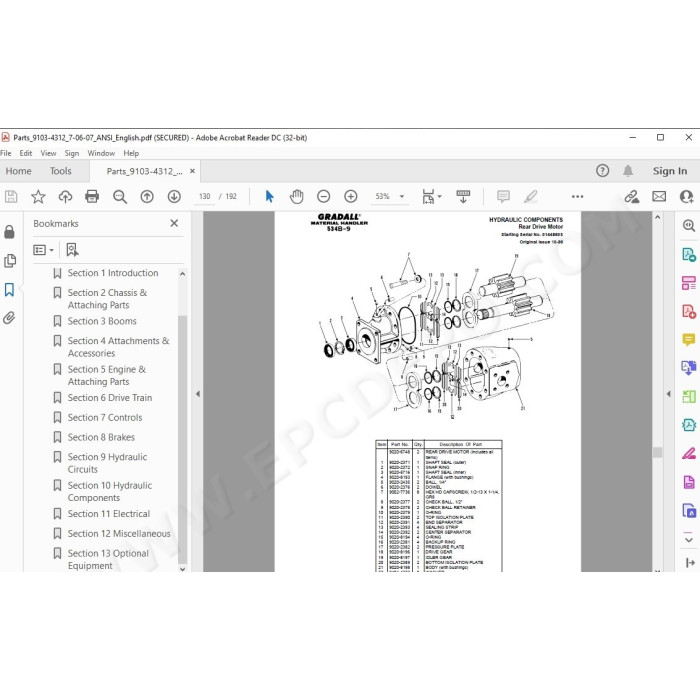Image resolution: width=700 pixels, height=700 pixels.
Task: Open the fit page options tool
Action: pyautogui.click(x=431, y=196)
